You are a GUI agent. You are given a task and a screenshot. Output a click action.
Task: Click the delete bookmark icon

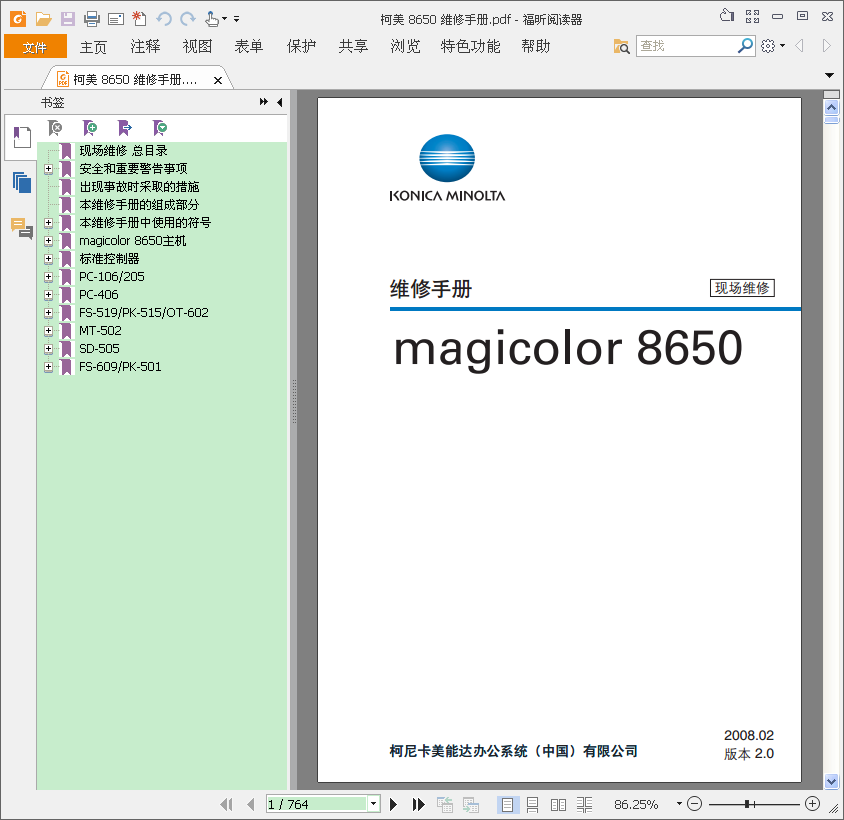point(55,128)
